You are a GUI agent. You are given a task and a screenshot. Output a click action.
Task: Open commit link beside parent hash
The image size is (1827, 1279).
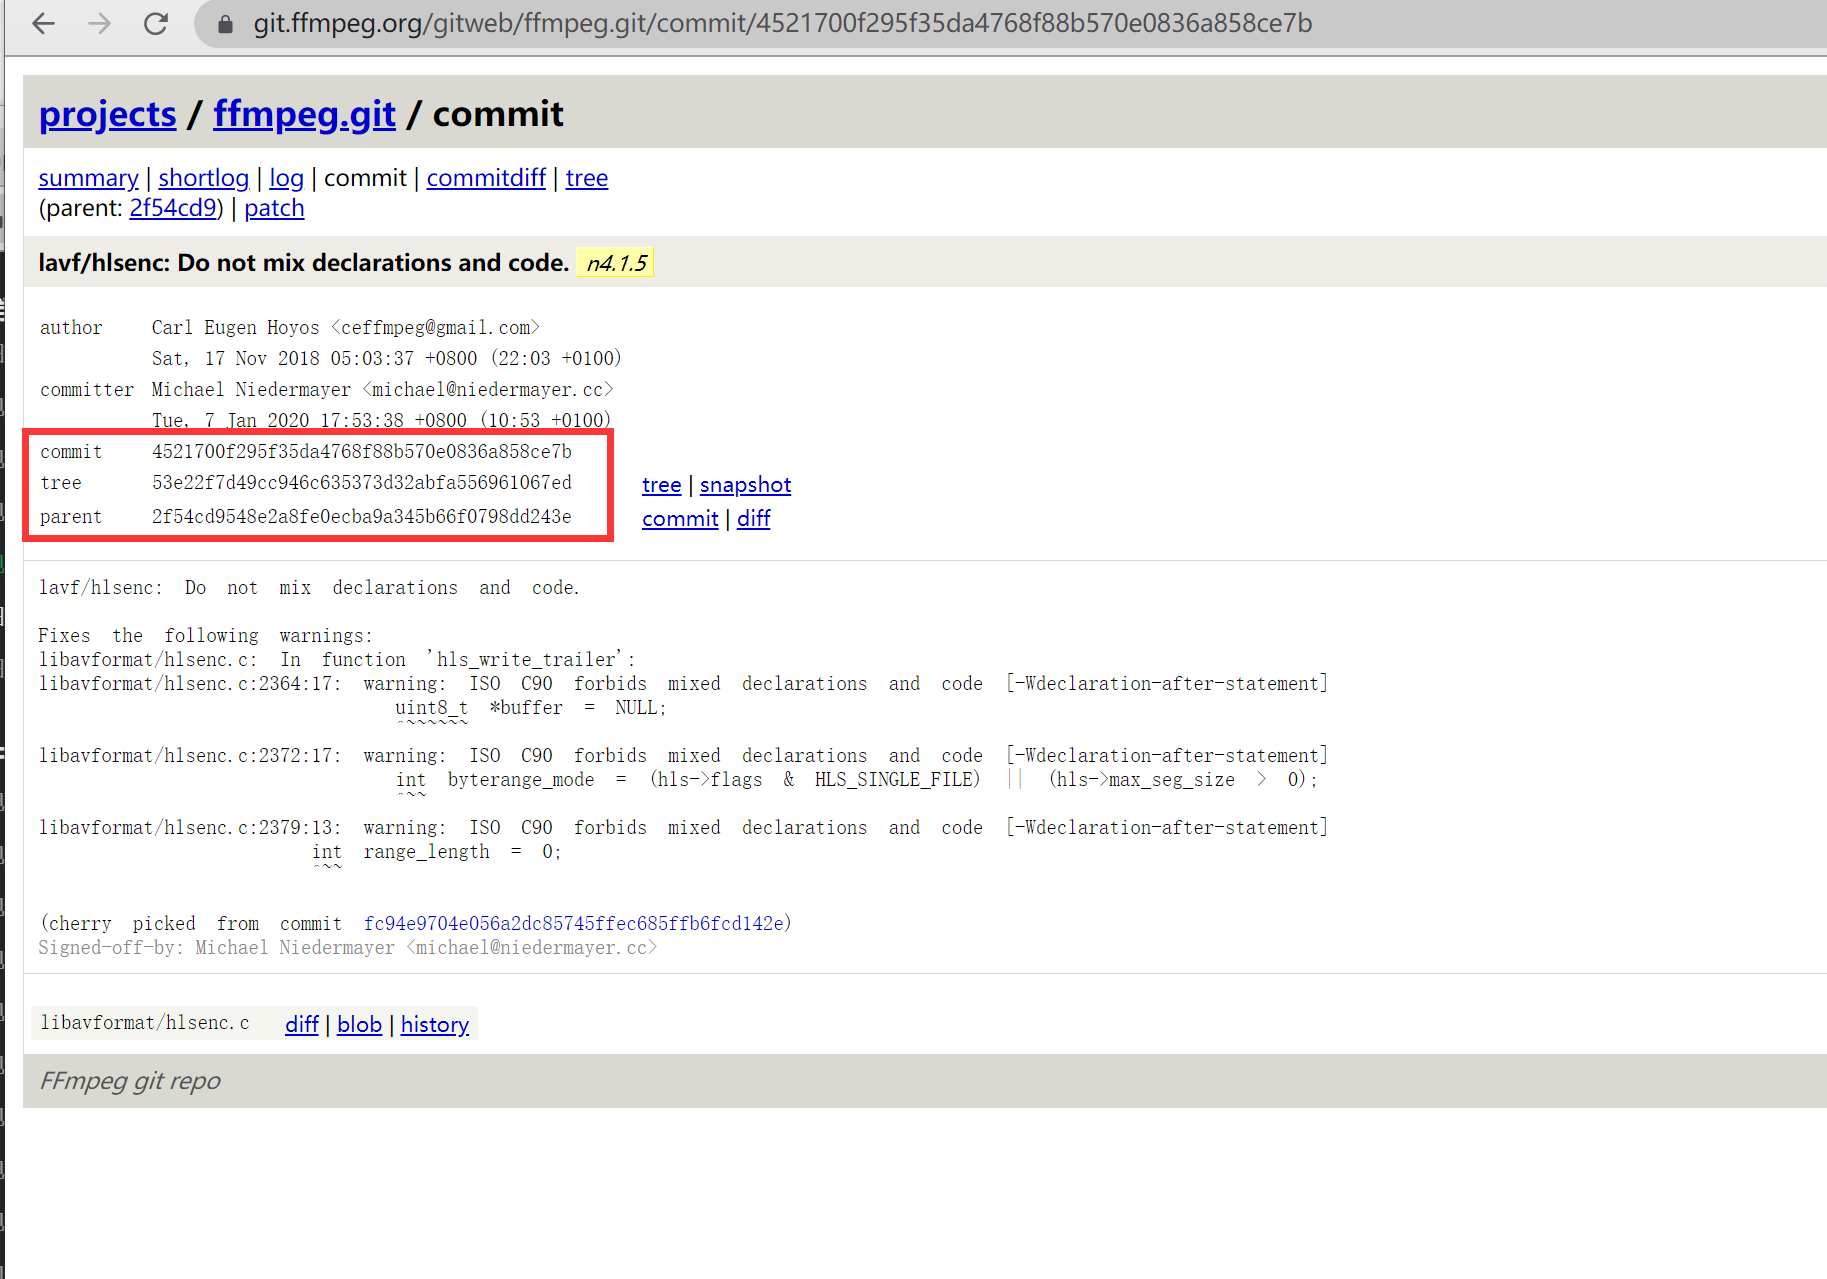coord(680,519)
